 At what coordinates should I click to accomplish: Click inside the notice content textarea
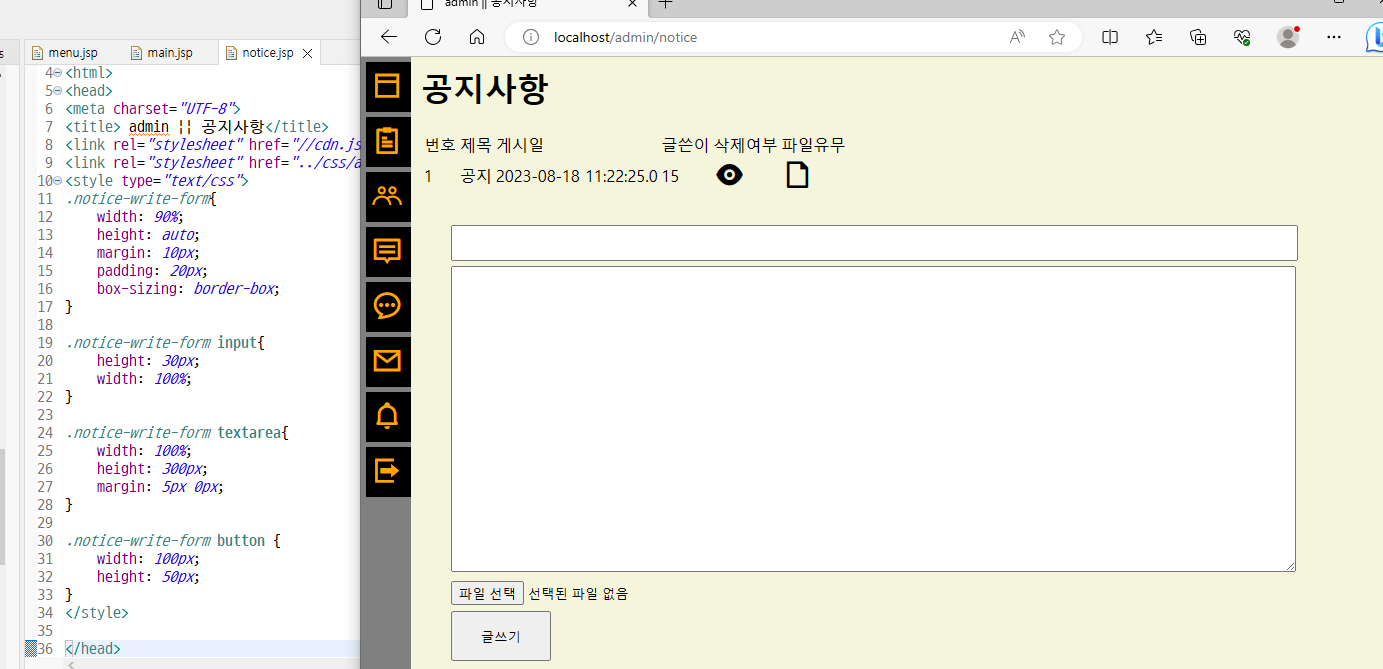(x=873, y=419)
